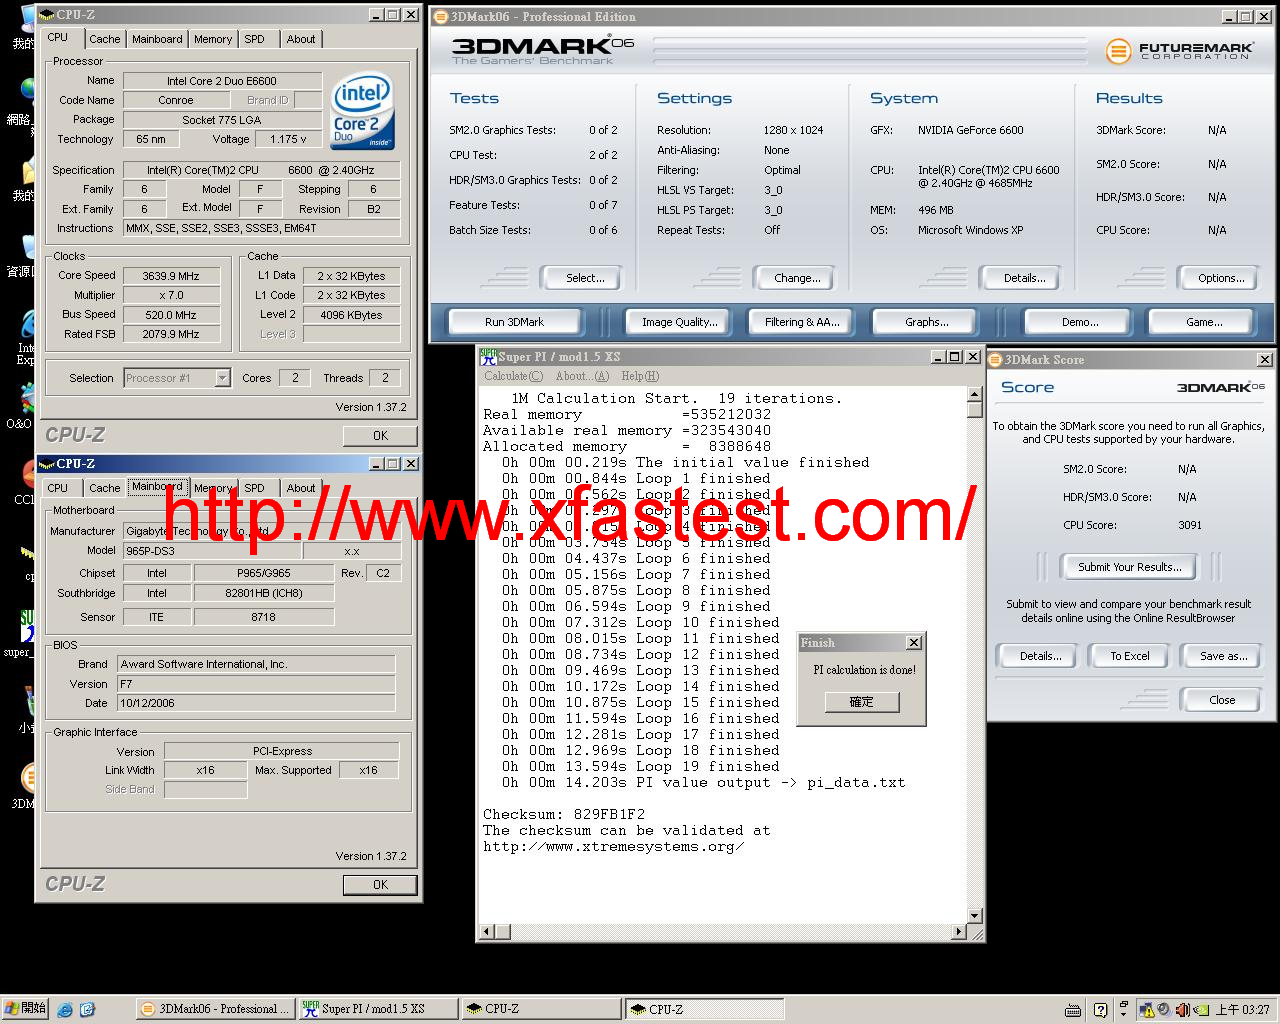The image size is (1280, 1024).
Task: Click the Futuremark Corporation logo
Action: [1179, 50]
